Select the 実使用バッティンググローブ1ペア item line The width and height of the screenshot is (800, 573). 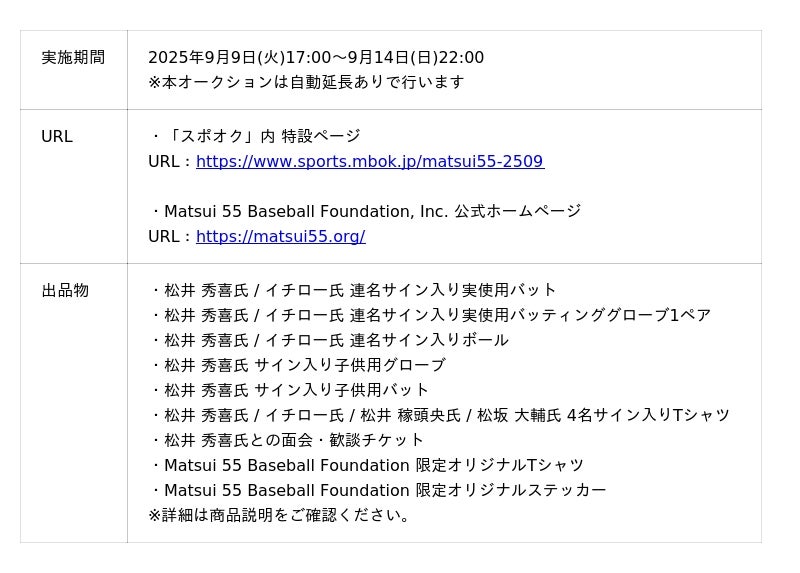[430, 316]
